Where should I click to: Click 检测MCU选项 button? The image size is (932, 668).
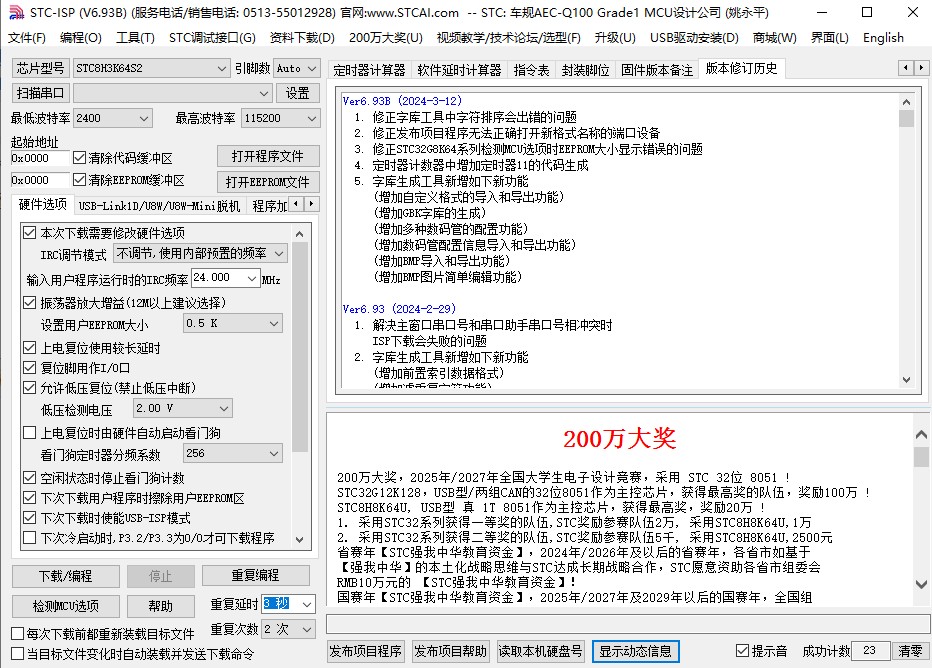[x=65, y=606]
